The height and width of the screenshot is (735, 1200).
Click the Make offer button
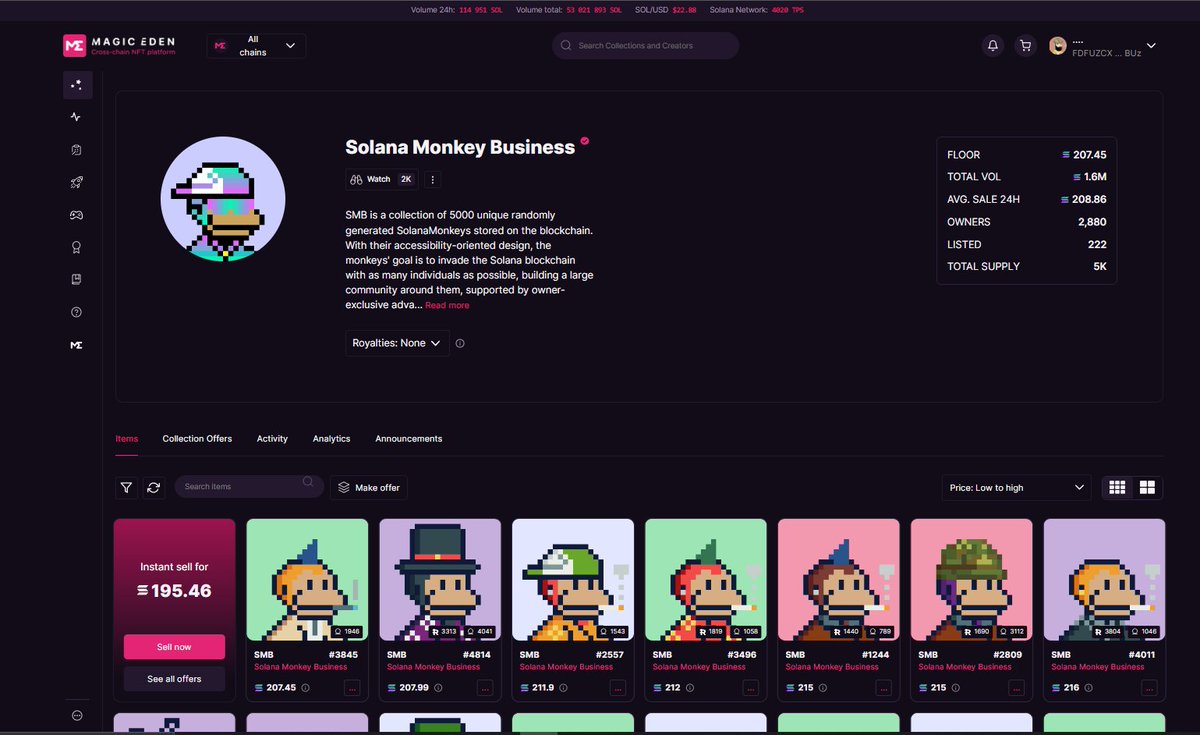[369, 487]
